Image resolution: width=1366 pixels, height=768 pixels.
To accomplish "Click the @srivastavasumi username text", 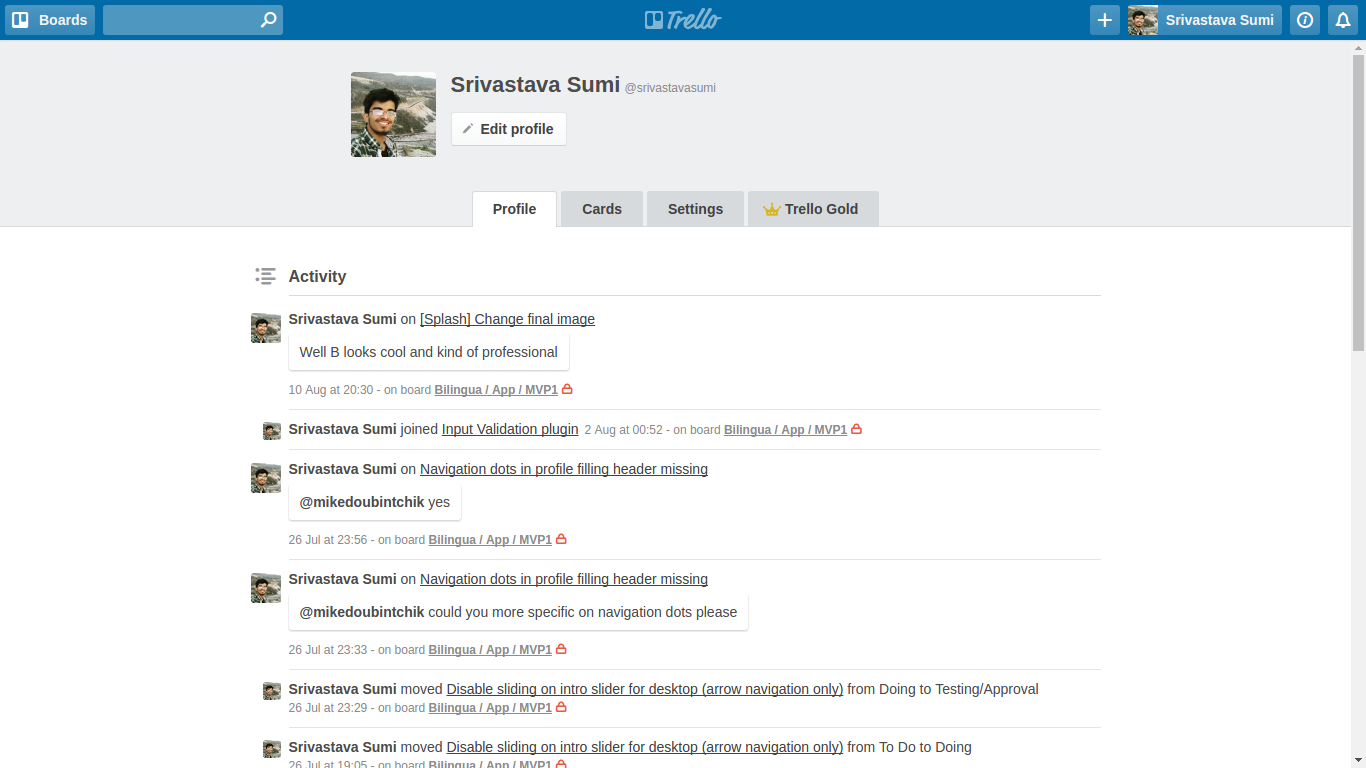I will (670, 88).
